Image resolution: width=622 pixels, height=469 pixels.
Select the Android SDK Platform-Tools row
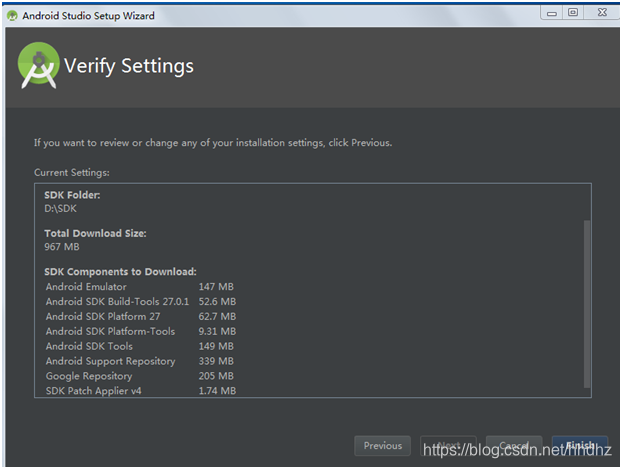pyautogui.click(x=140, y=331)
